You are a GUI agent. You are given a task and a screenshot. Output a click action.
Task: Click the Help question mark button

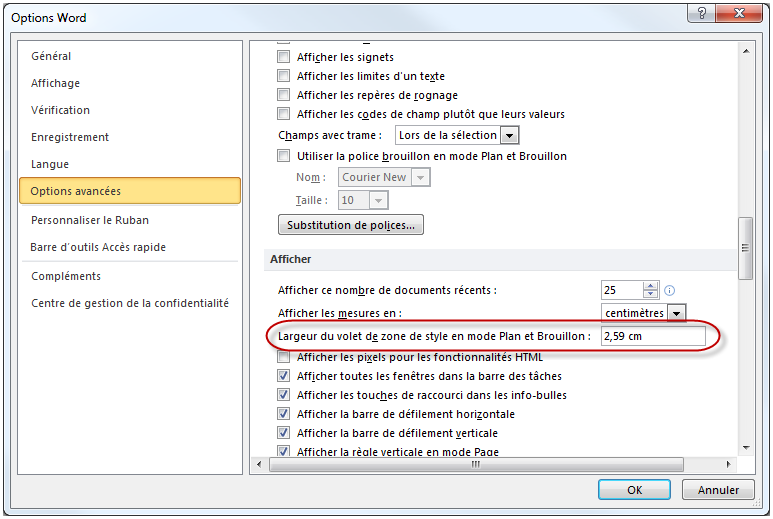702,13
